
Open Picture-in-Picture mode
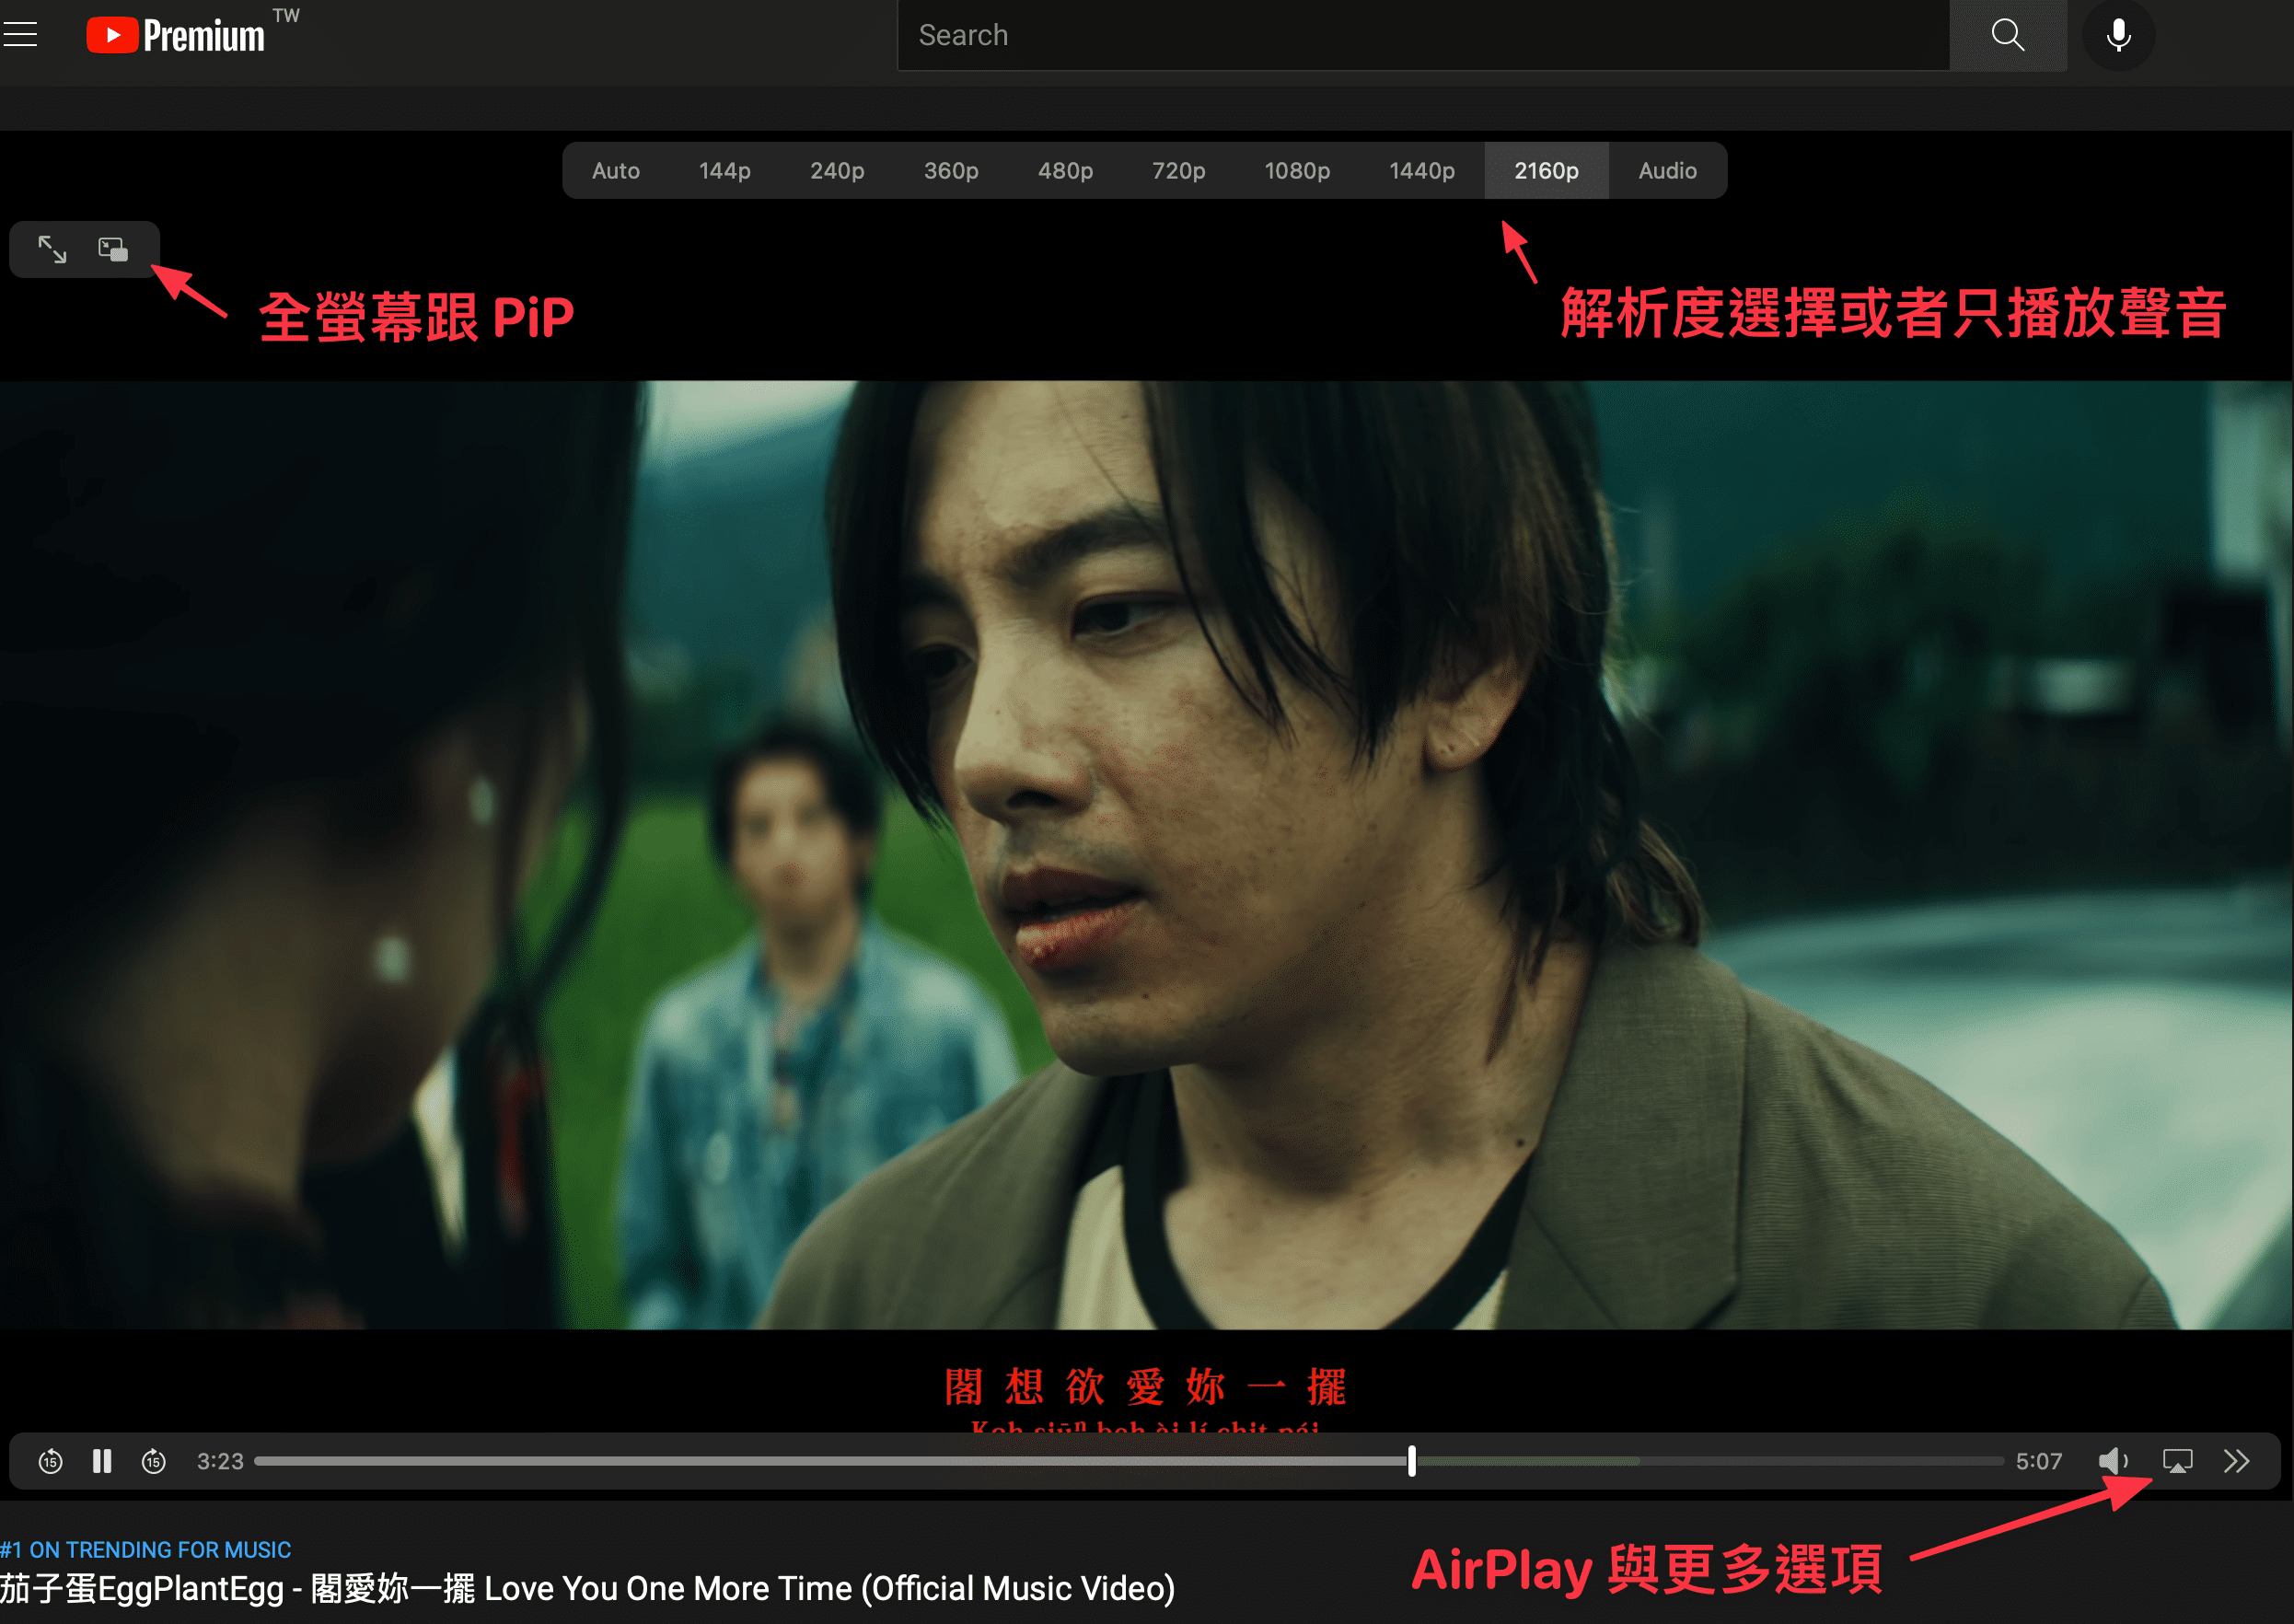pyautogui.click(x=113, y=249)
